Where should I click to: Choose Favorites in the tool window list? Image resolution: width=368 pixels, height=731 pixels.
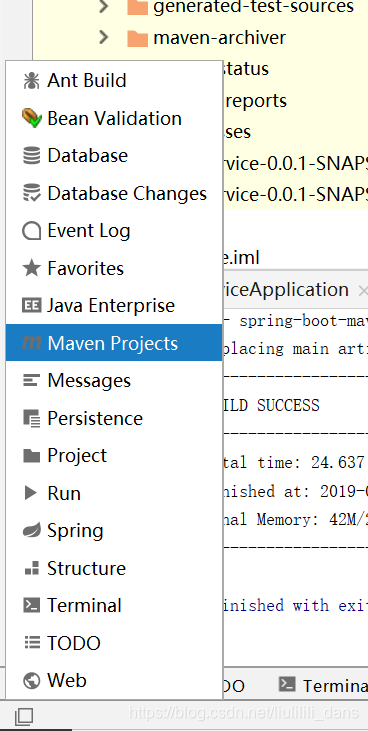(114, 268)
